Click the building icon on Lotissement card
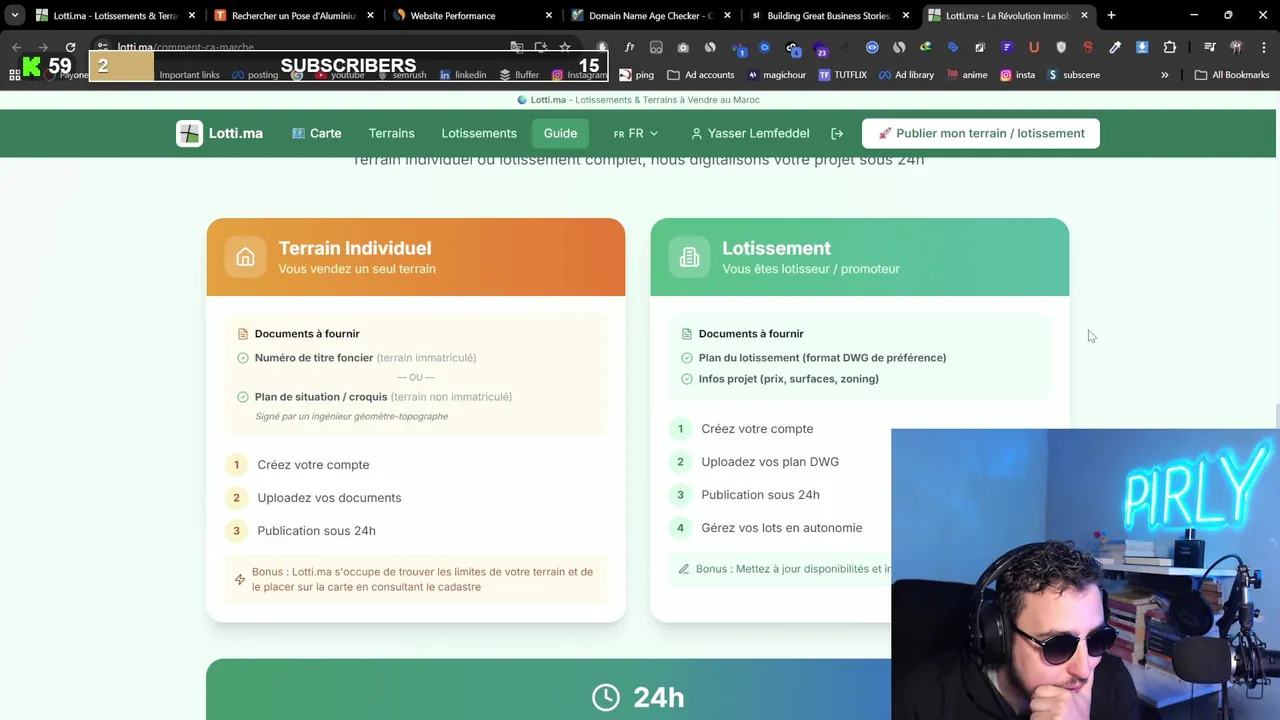This screenshot has width=1280, height=720. point(689,257)
